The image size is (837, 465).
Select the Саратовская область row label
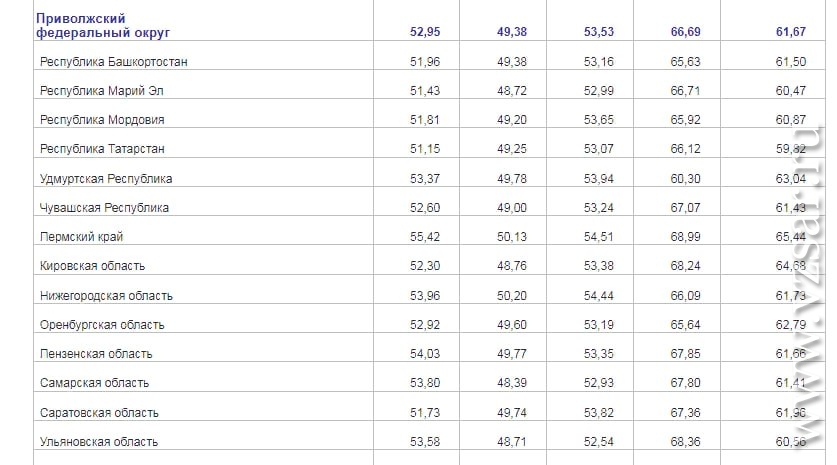click(x=99, y=413)
